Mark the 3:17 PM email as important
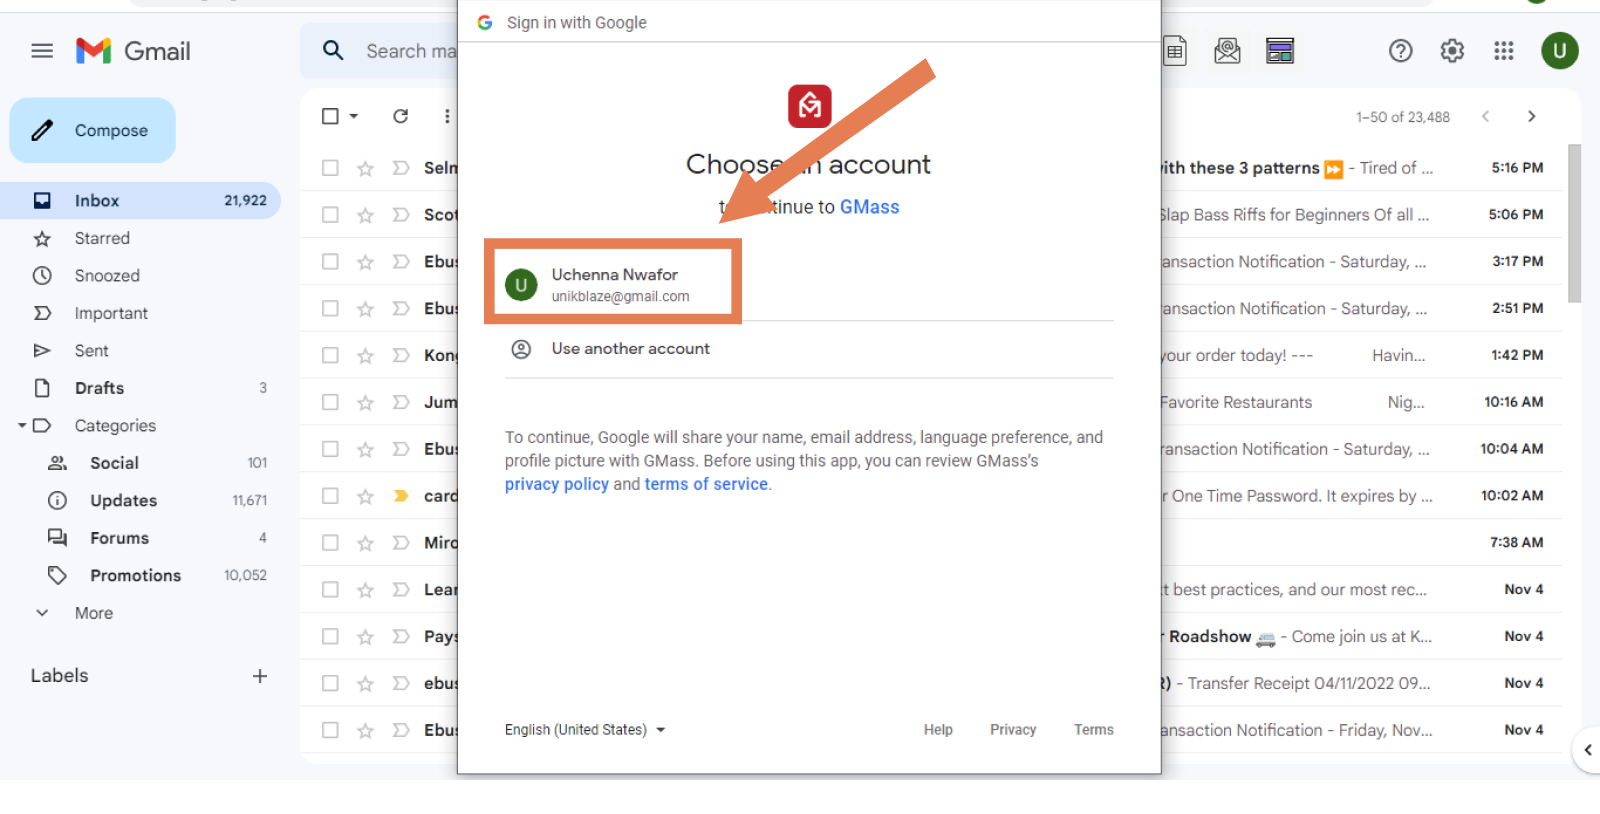The image size is (1600, 814). pyautogui.click(x=401, y=262)
